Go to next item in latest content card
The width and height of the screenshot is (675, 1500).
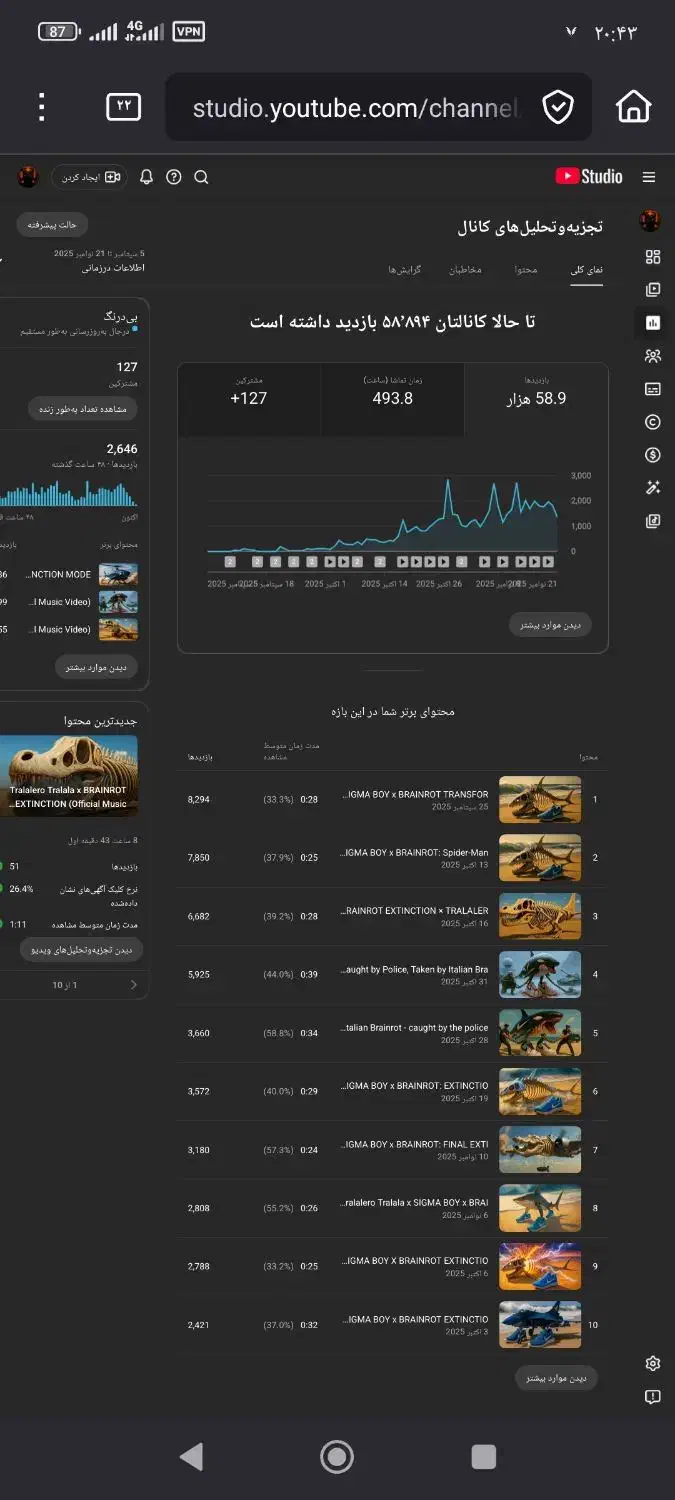[x=134, y=985]
